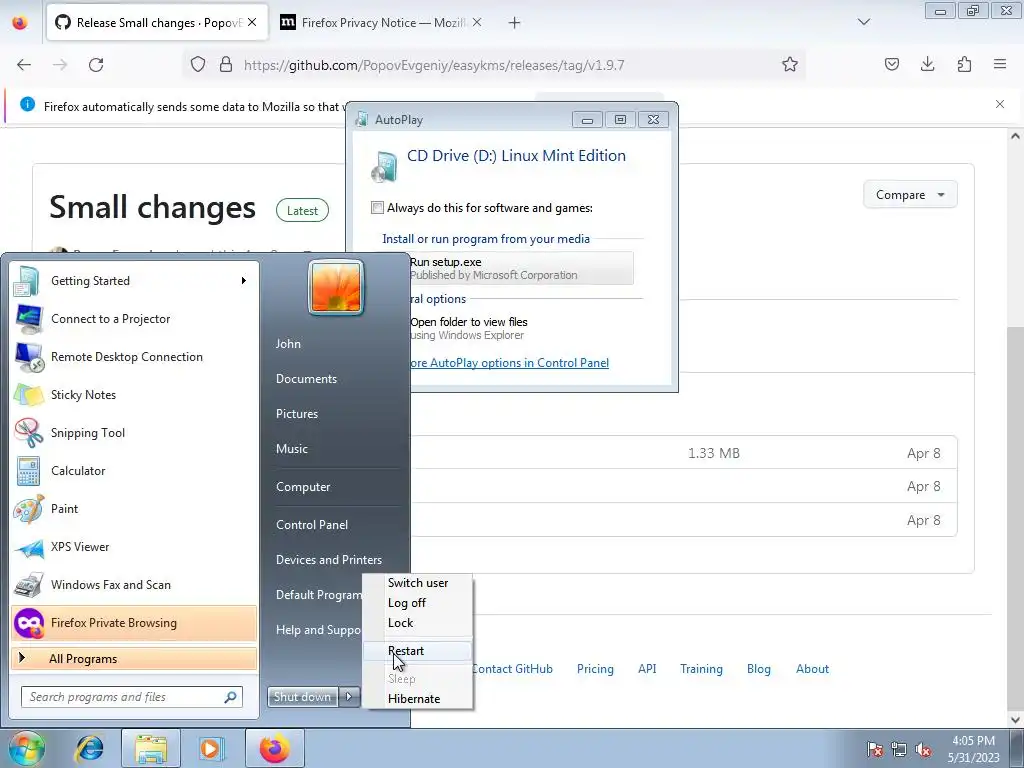Open Computer from the Start menu
This screenshot has height=768, width=1024.
click(302, 487)
